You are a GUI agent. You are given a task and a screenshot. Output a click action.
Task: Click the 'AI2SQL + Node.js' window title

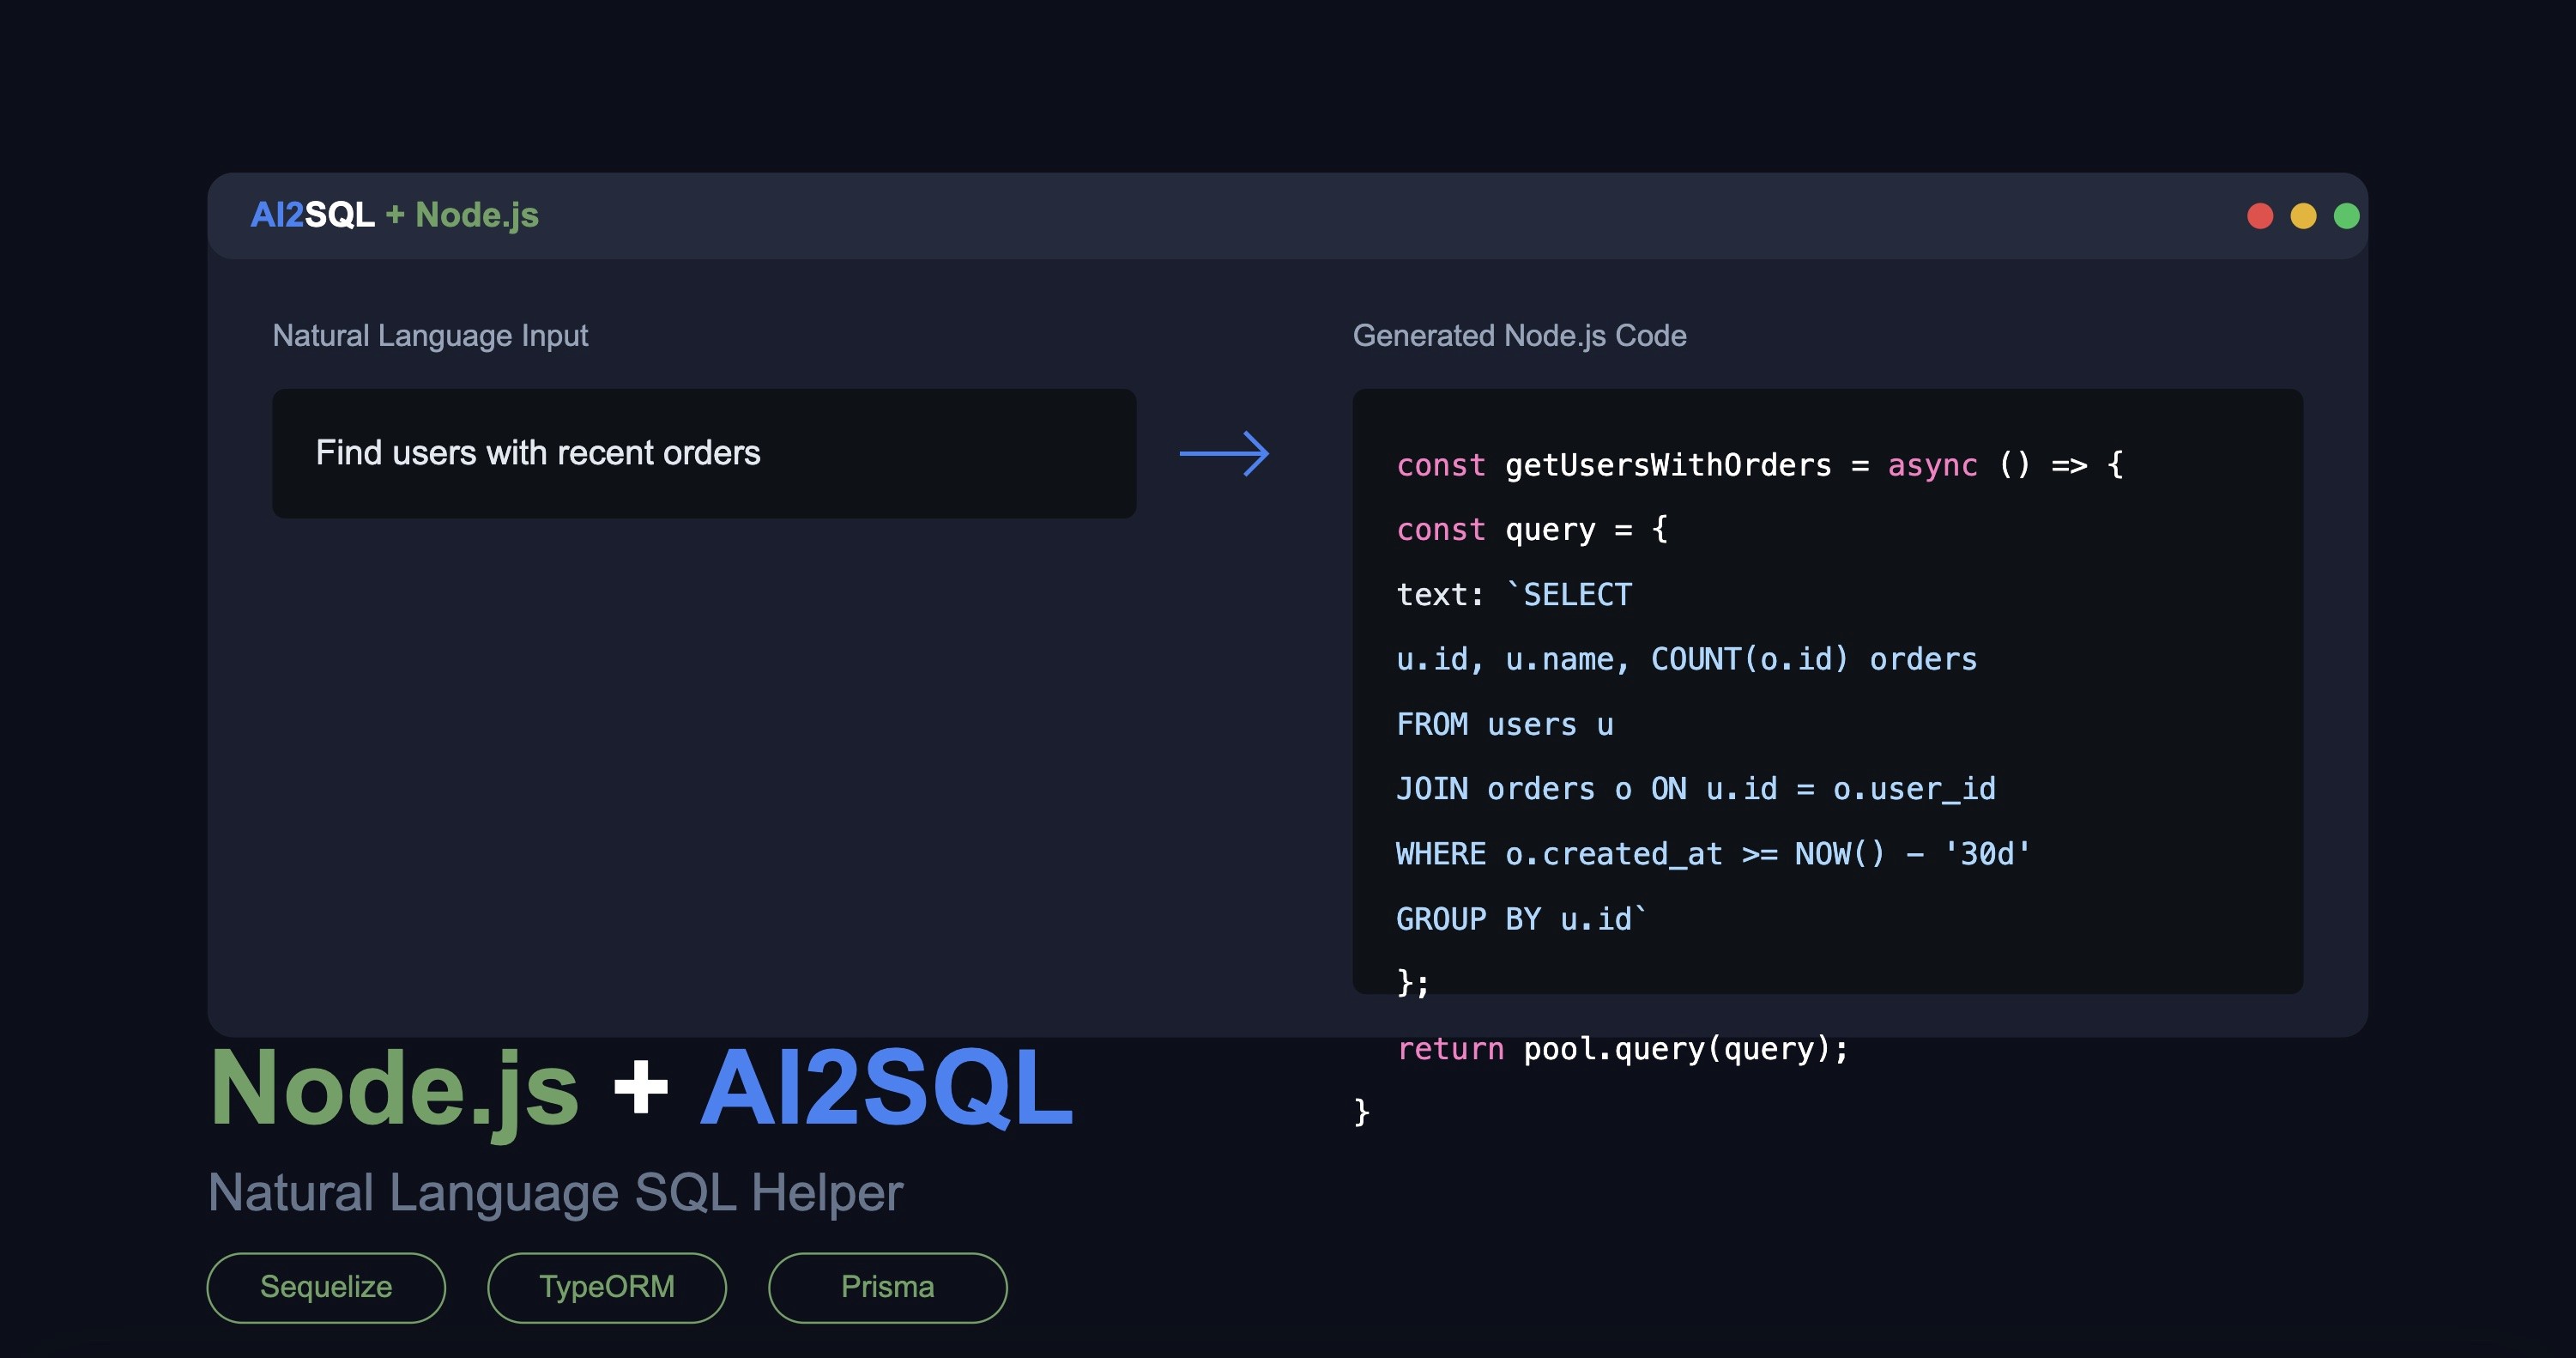tap(394, 215)
